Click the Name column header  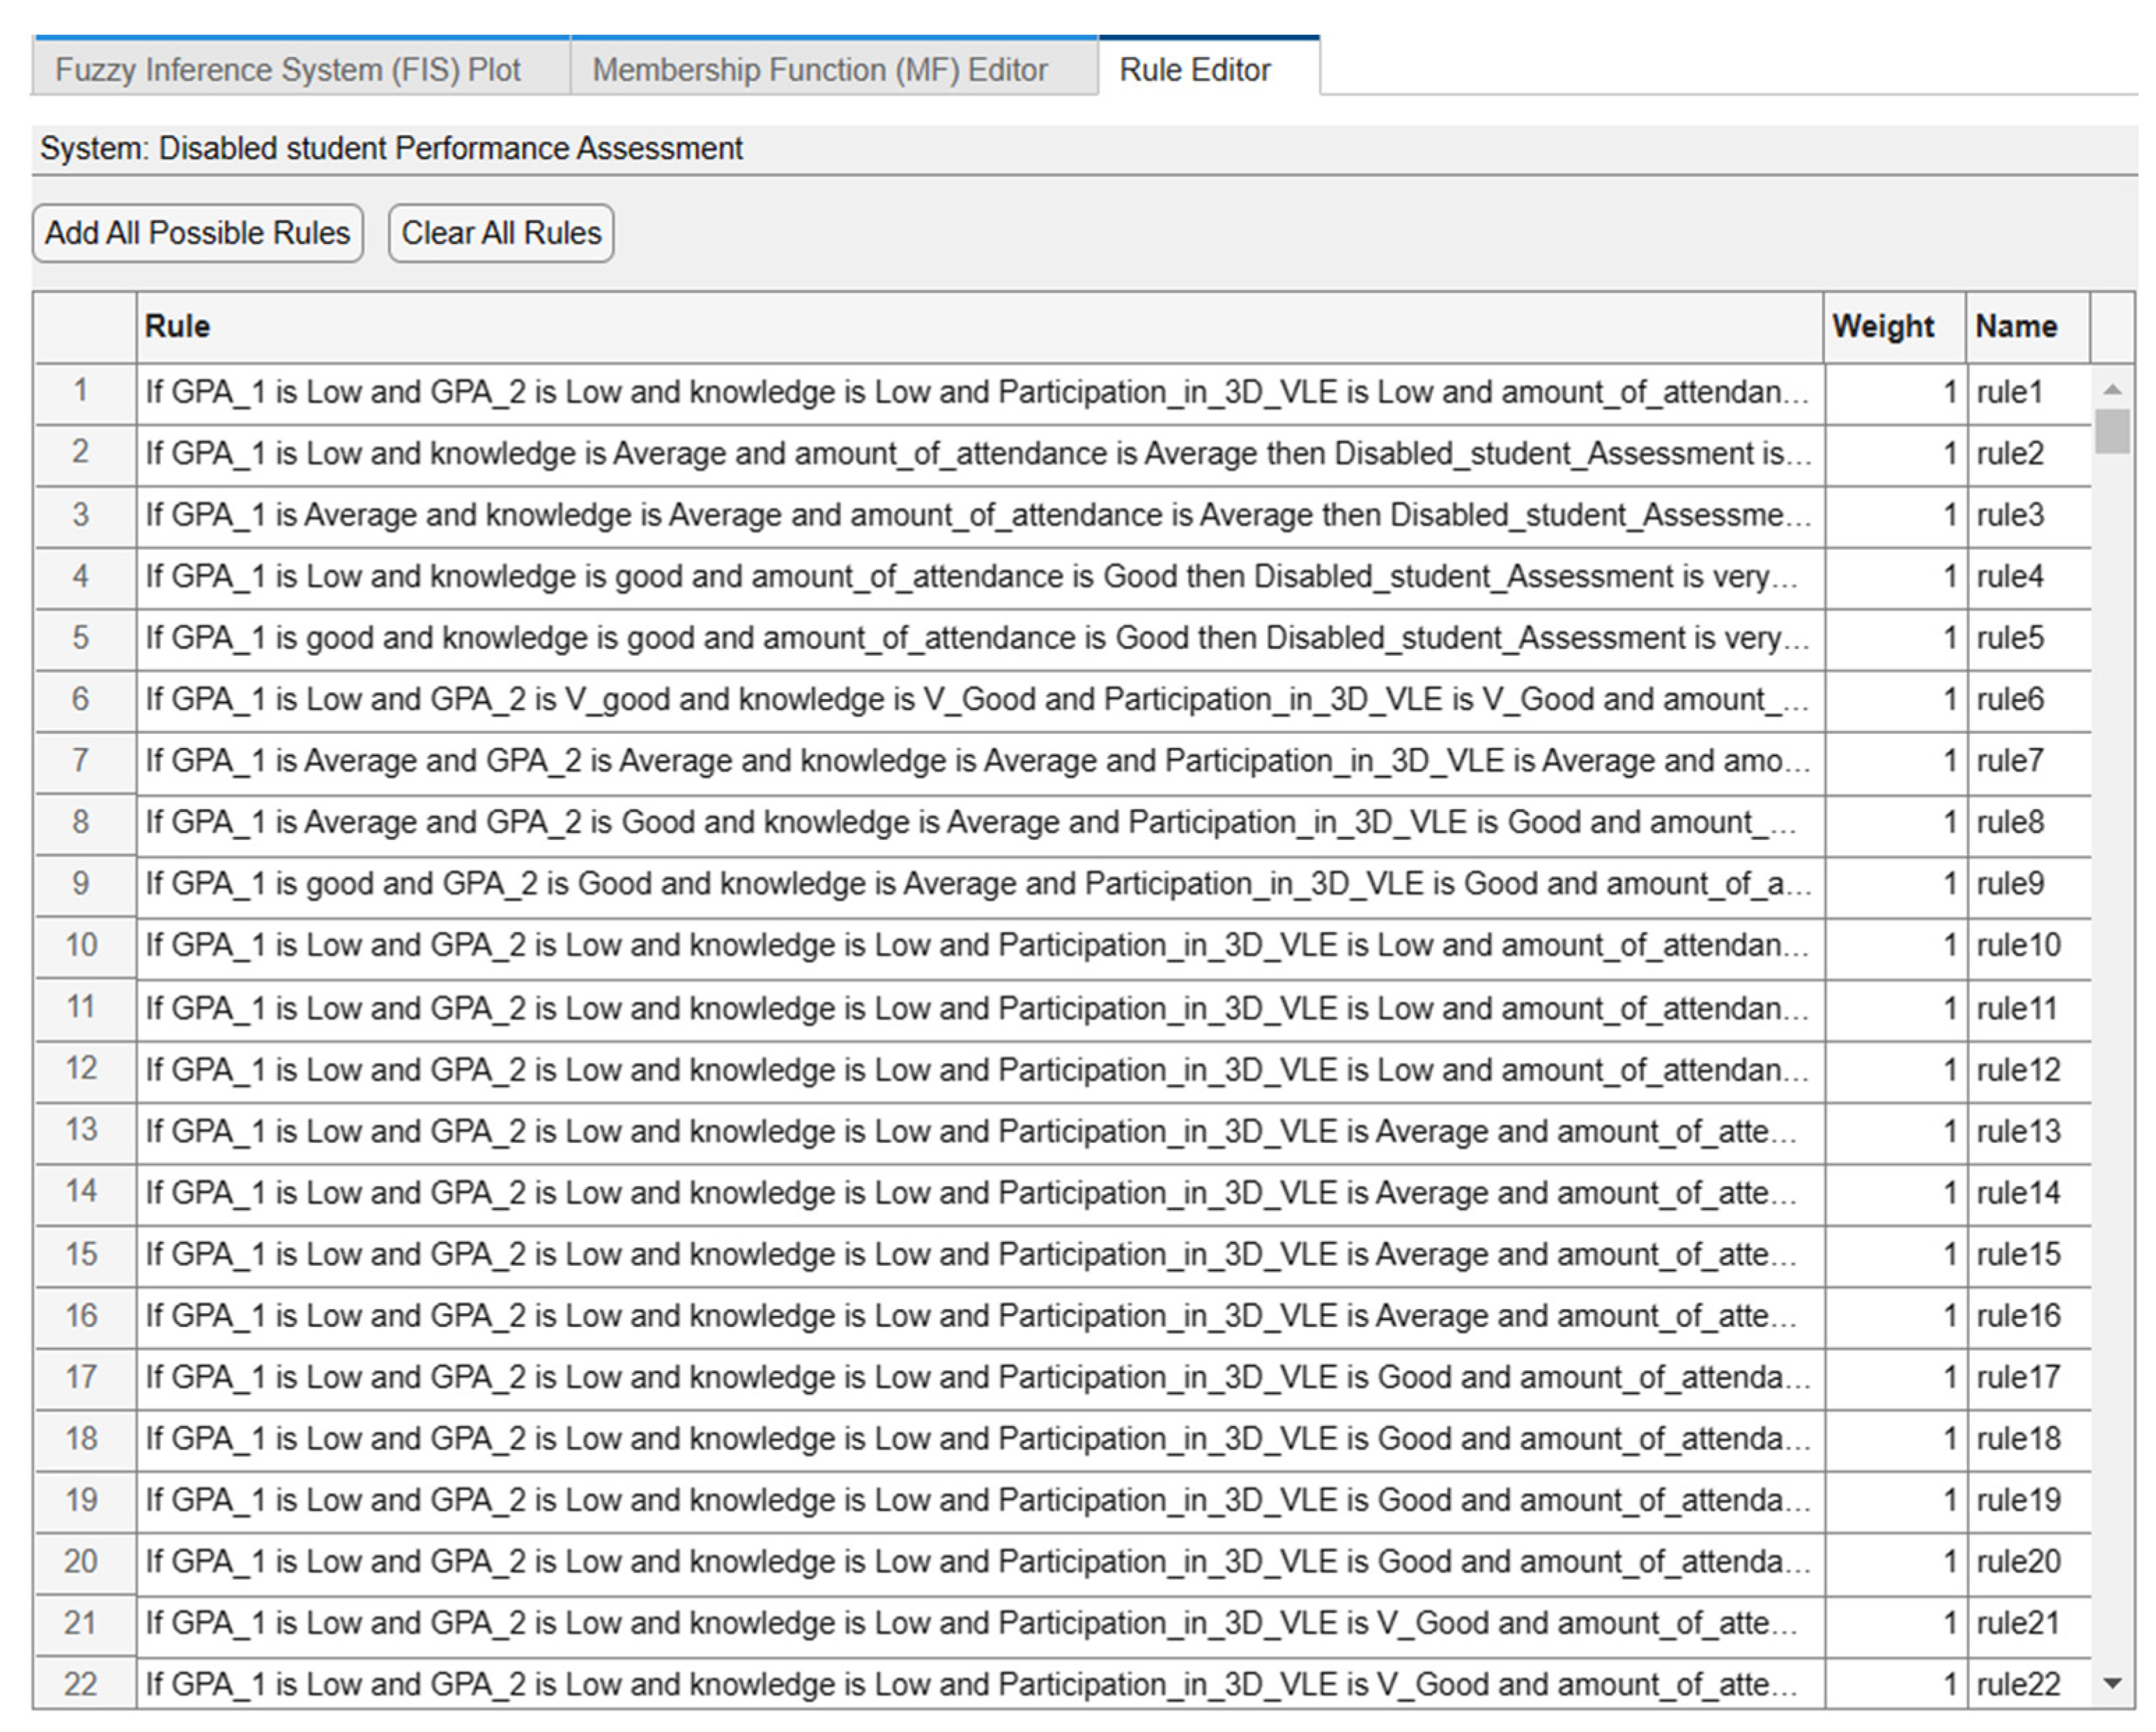(x=2015, y=326)
